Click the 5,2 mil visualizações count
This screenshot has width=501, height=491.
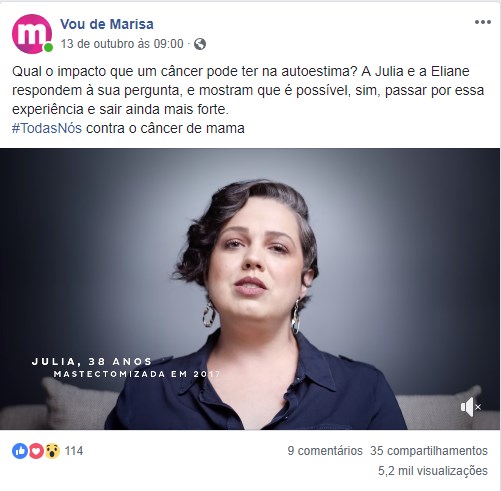click(x=433, y=471)
